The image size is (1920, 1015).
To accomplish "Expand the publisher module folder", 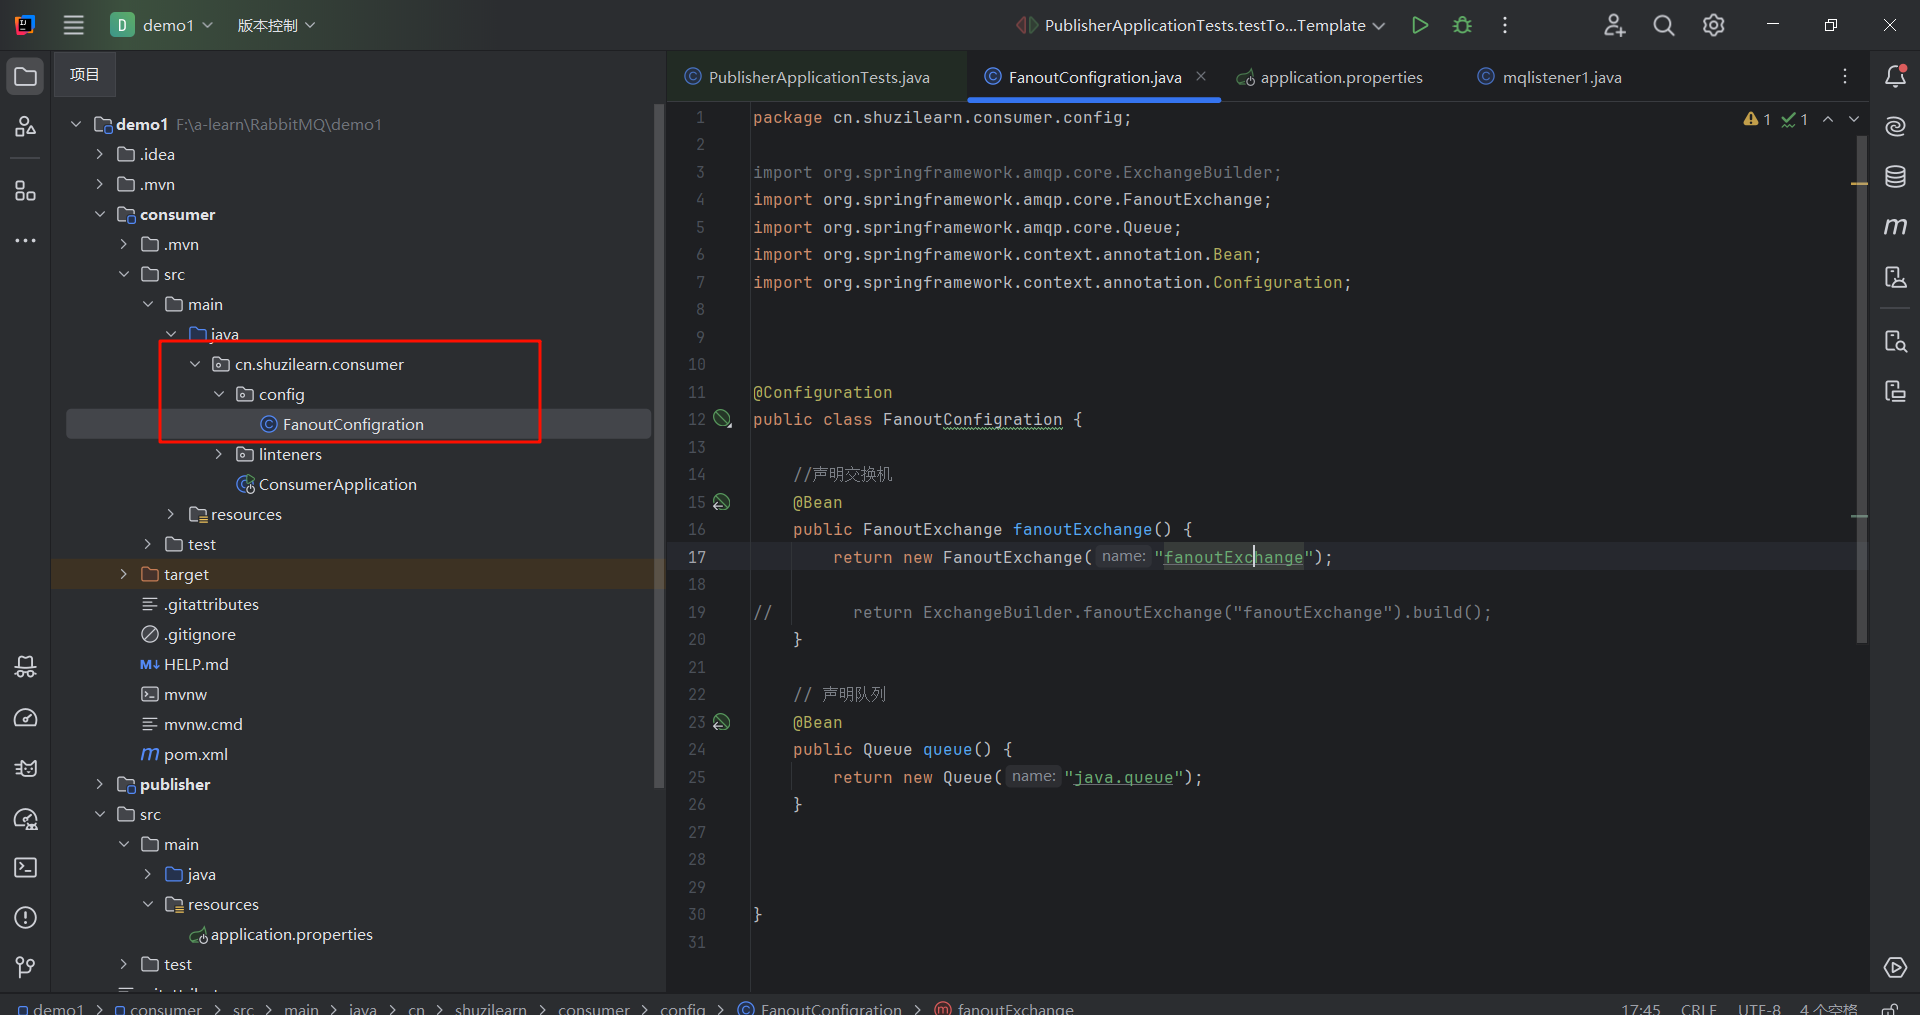I will point(100,784).
